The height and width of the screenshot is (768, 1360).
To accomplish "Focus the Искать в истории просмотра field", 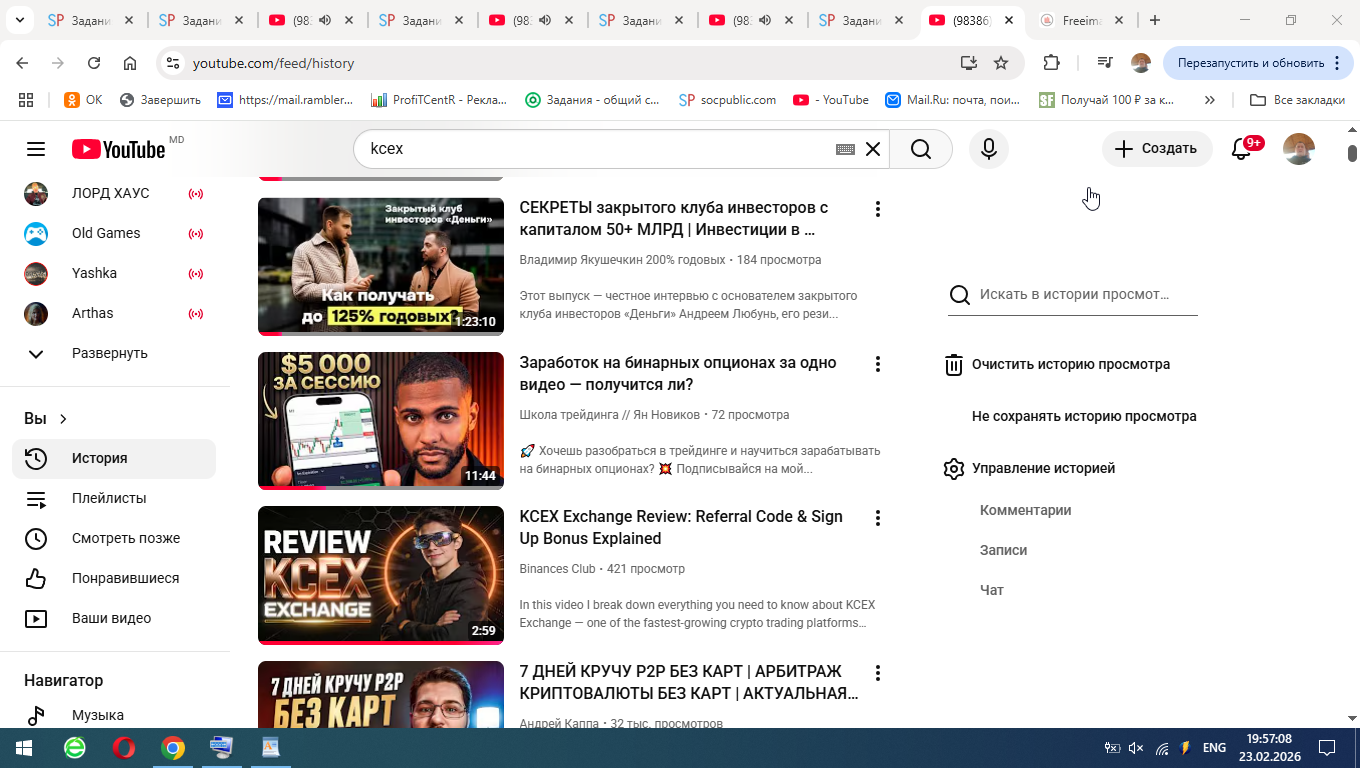I will pos(1073,295).
